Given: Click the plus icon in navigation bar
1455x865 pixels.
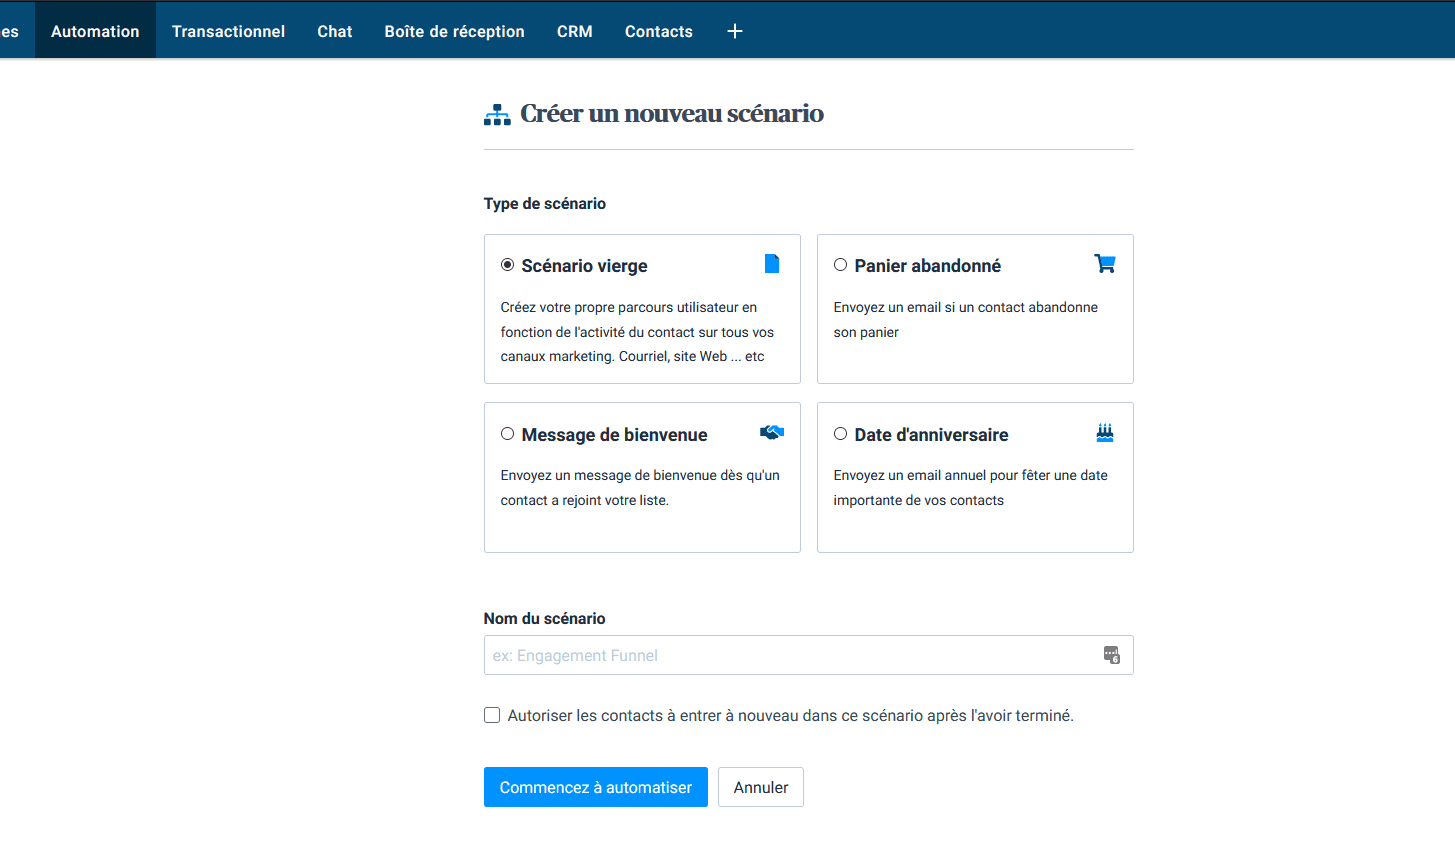Looking at the screenshot, I should (735, 31).
